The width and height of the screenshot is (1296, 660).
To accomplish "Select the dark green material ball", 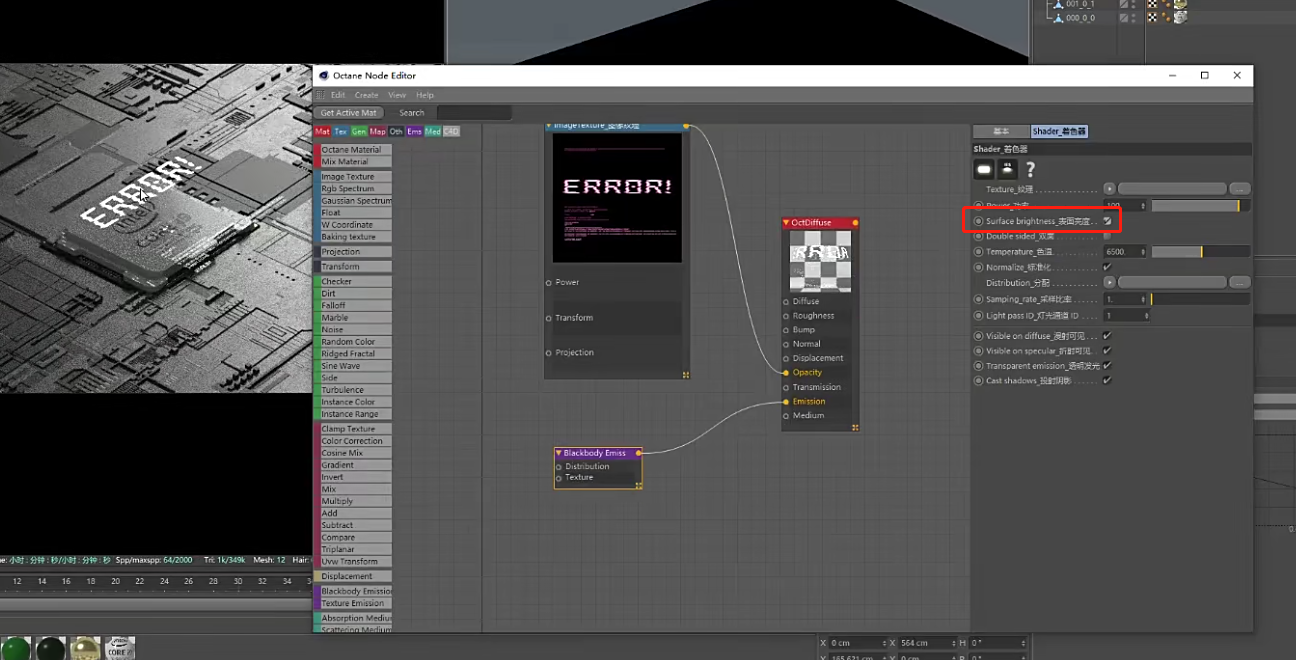I will [x=50, y=649].
